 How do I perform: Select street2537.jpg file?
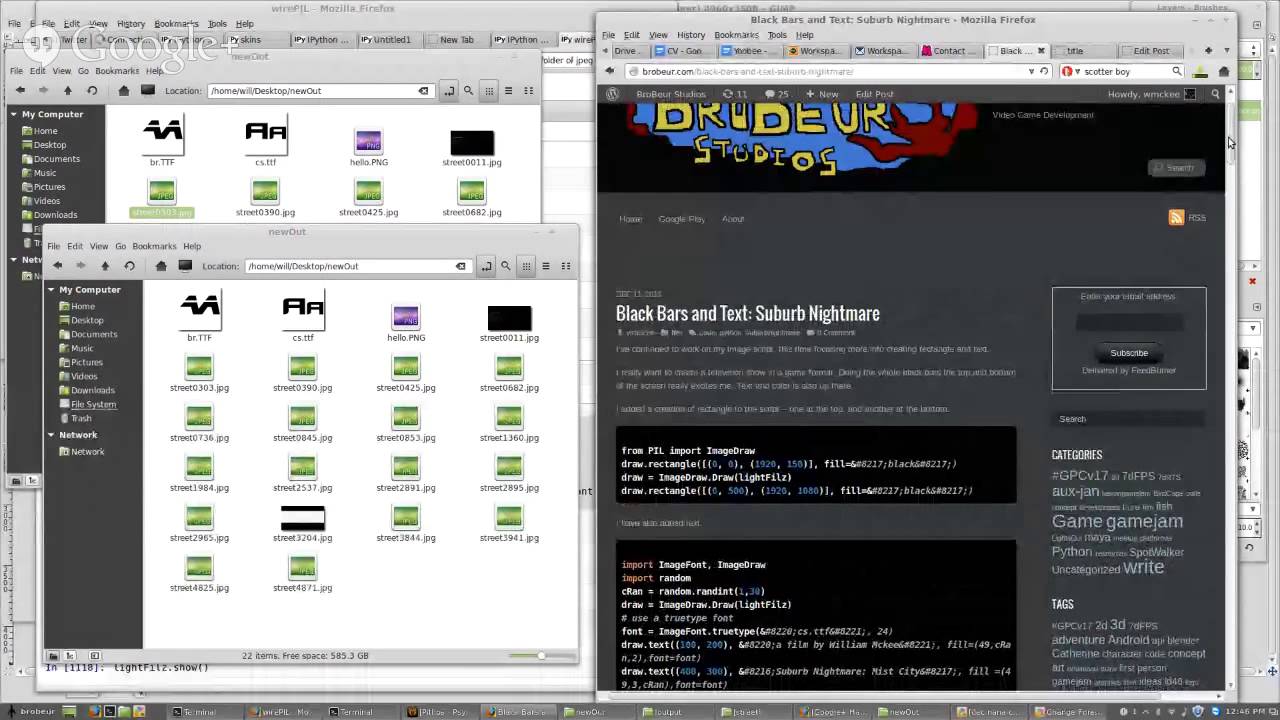click(303, 474)
